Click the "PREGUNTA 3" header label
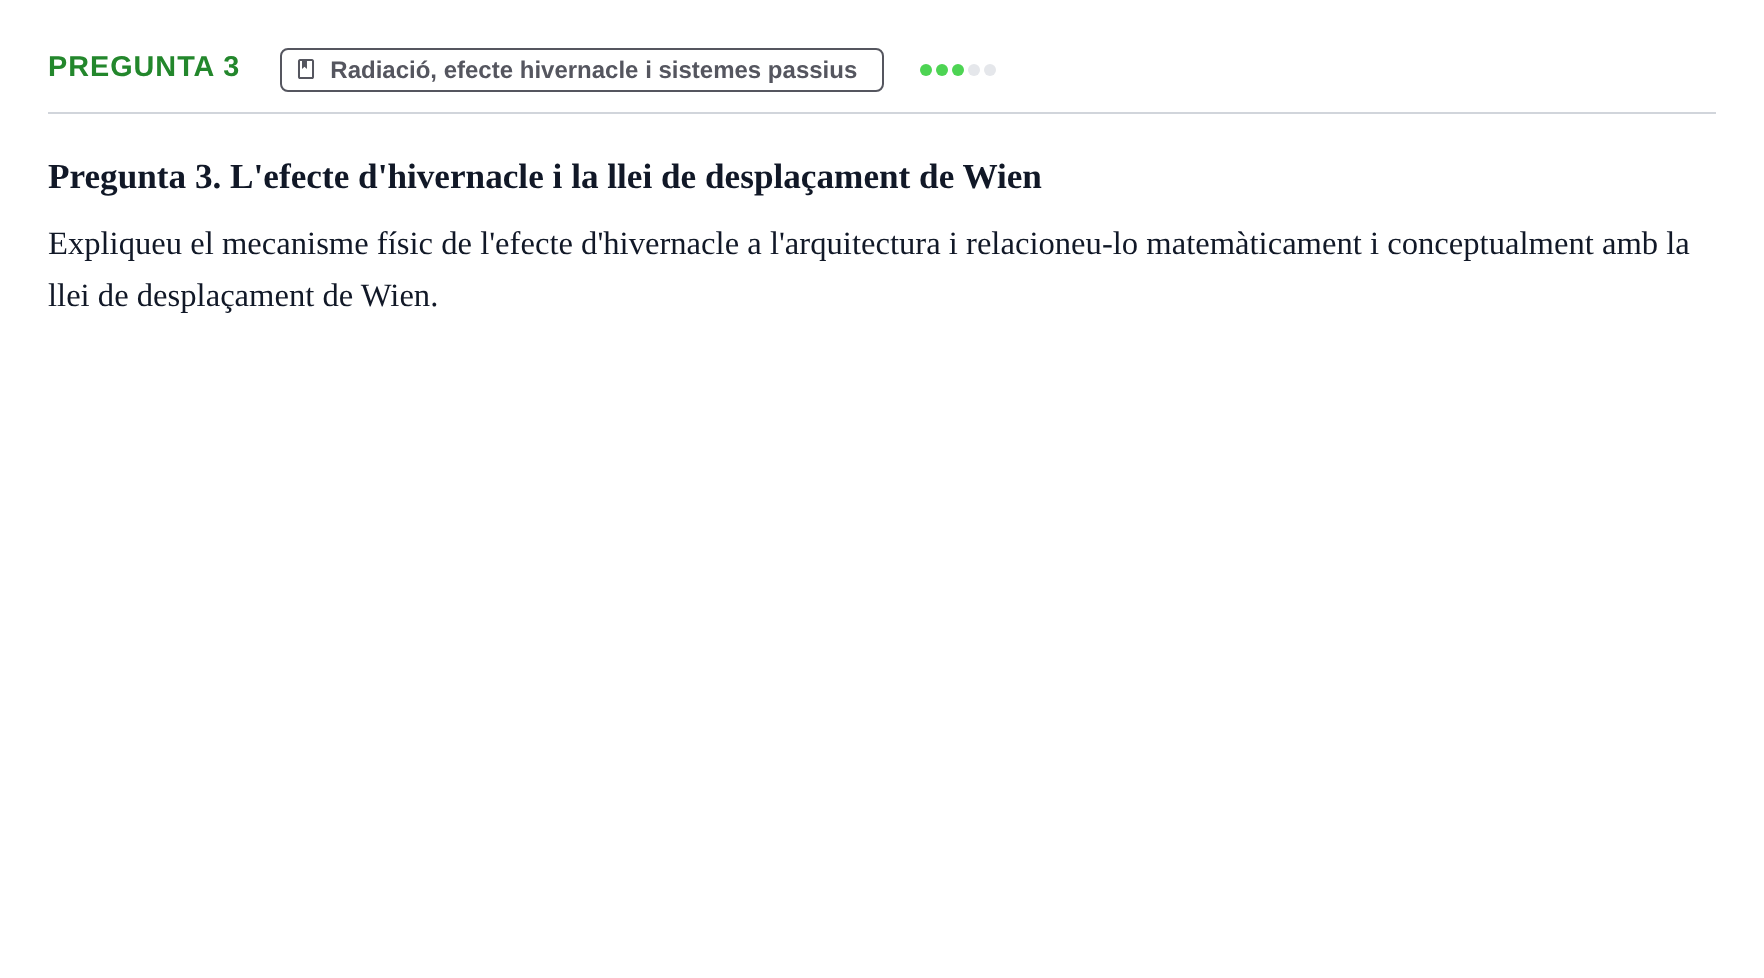This screenshot has width=1764, height=978. click(144, 67)
